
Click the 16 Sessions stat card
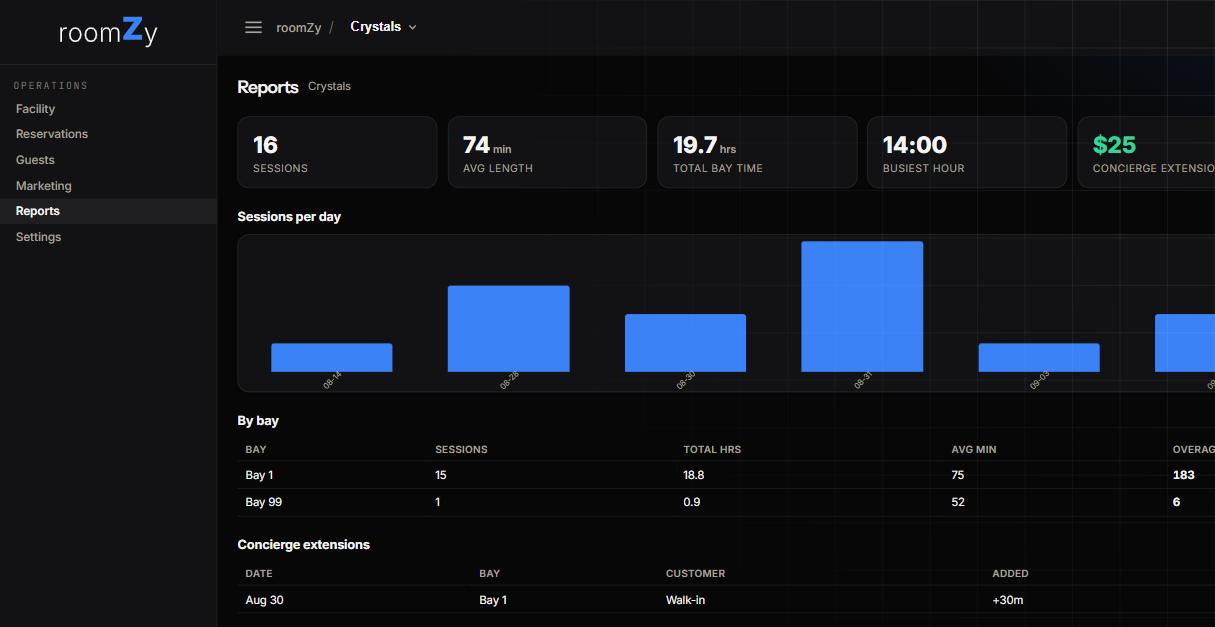[x=337, y=152]
